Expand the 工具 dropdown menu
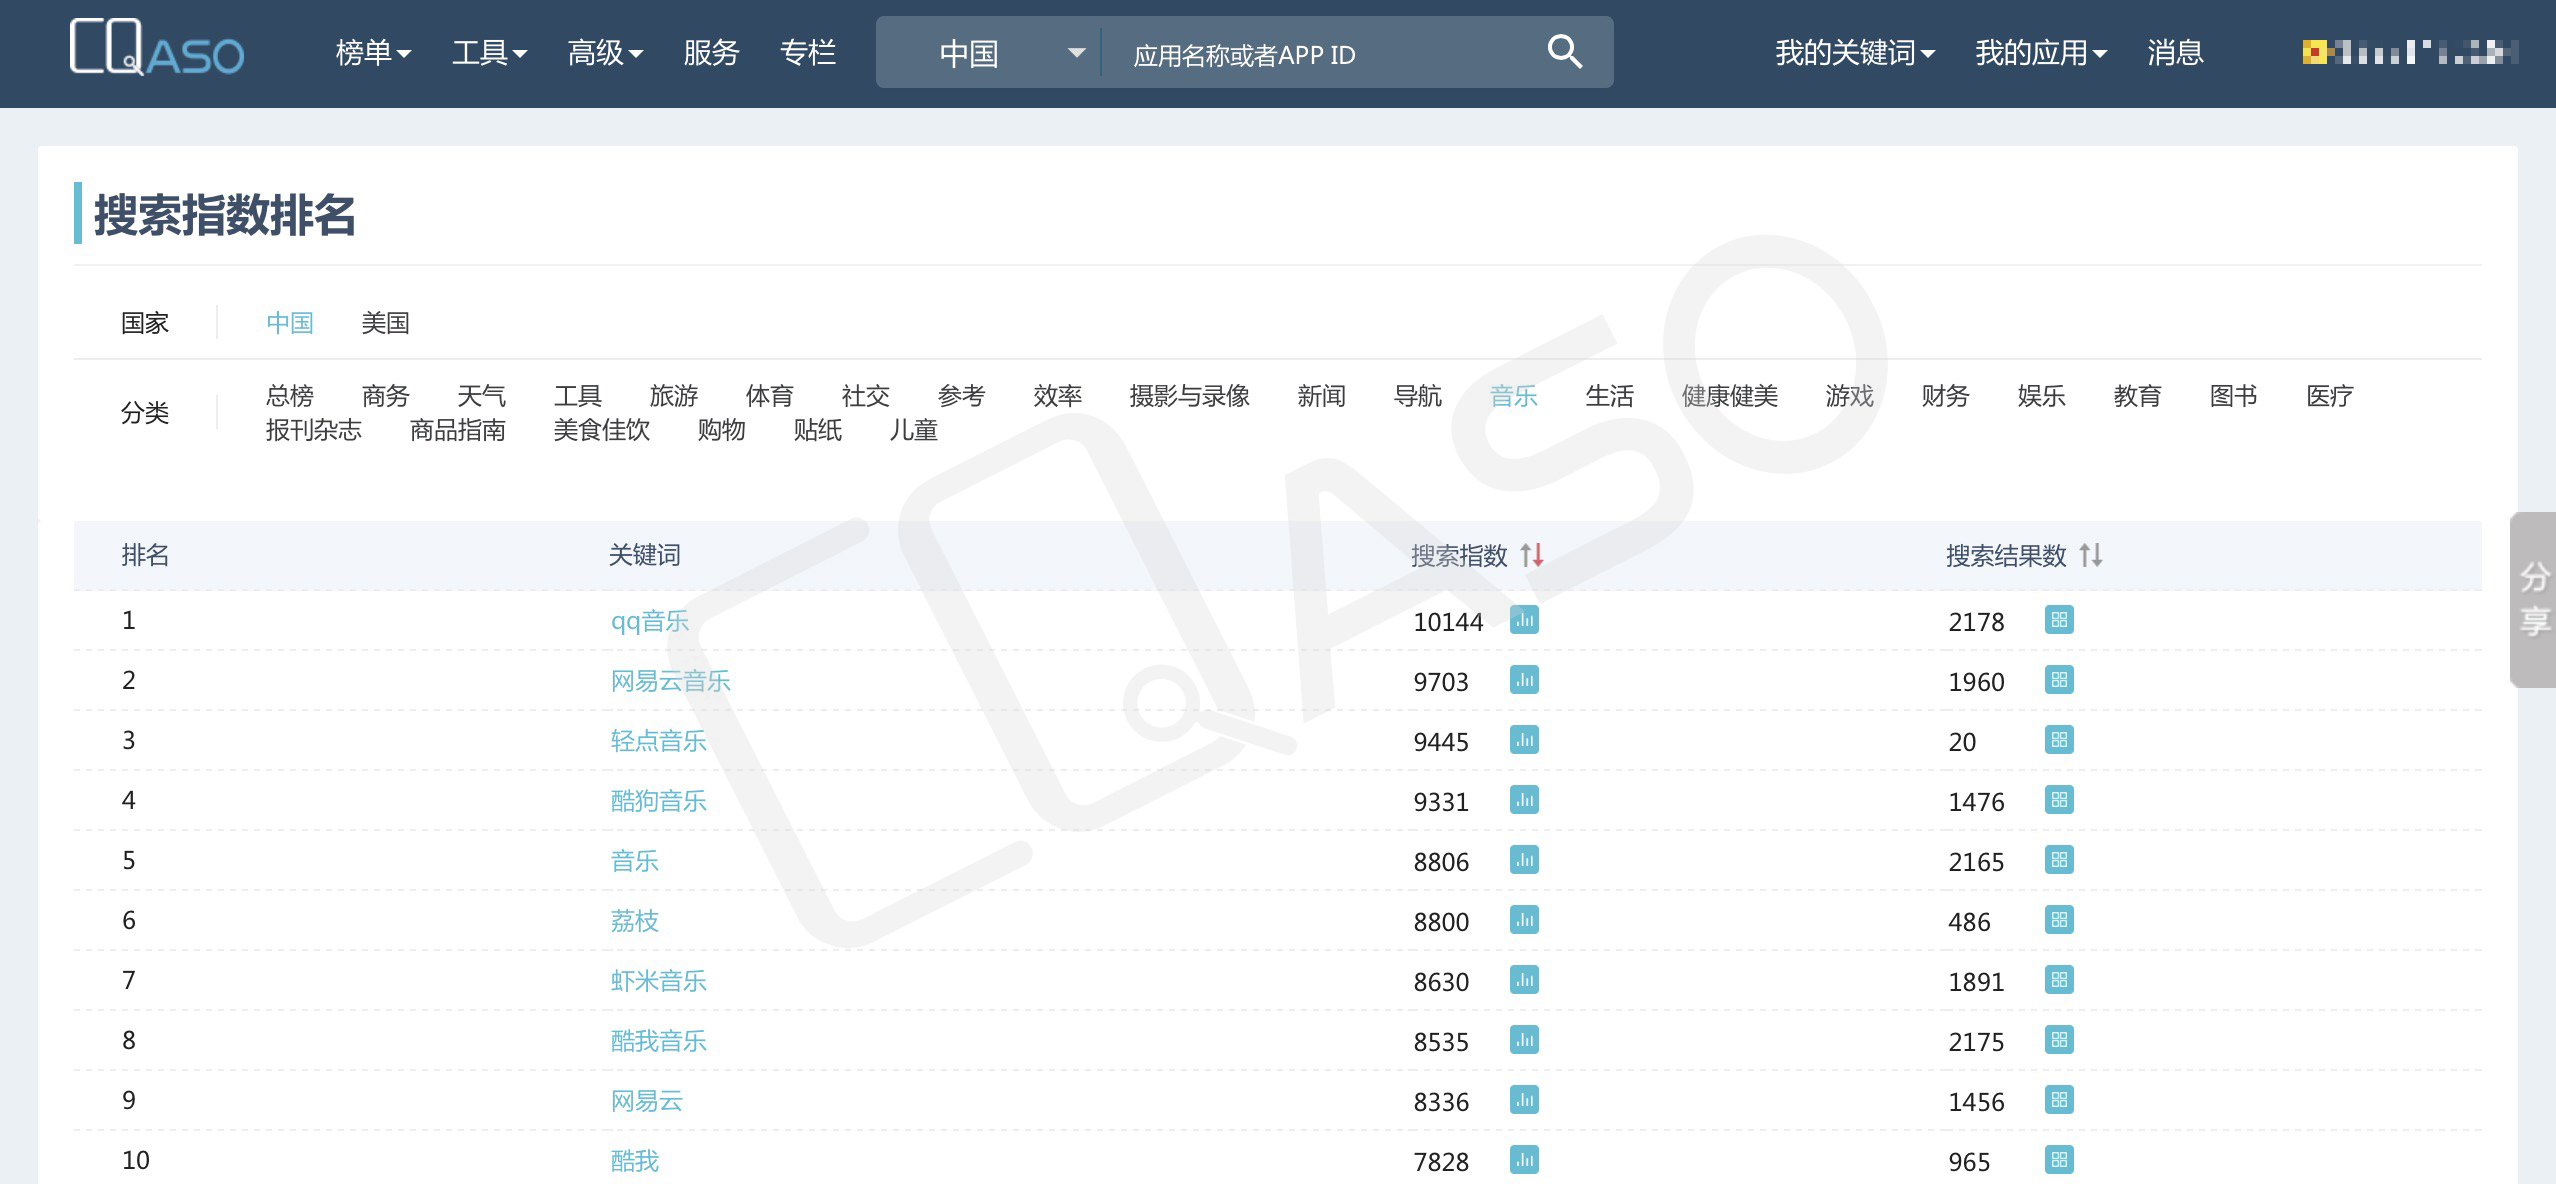 [x=489, y=53]
